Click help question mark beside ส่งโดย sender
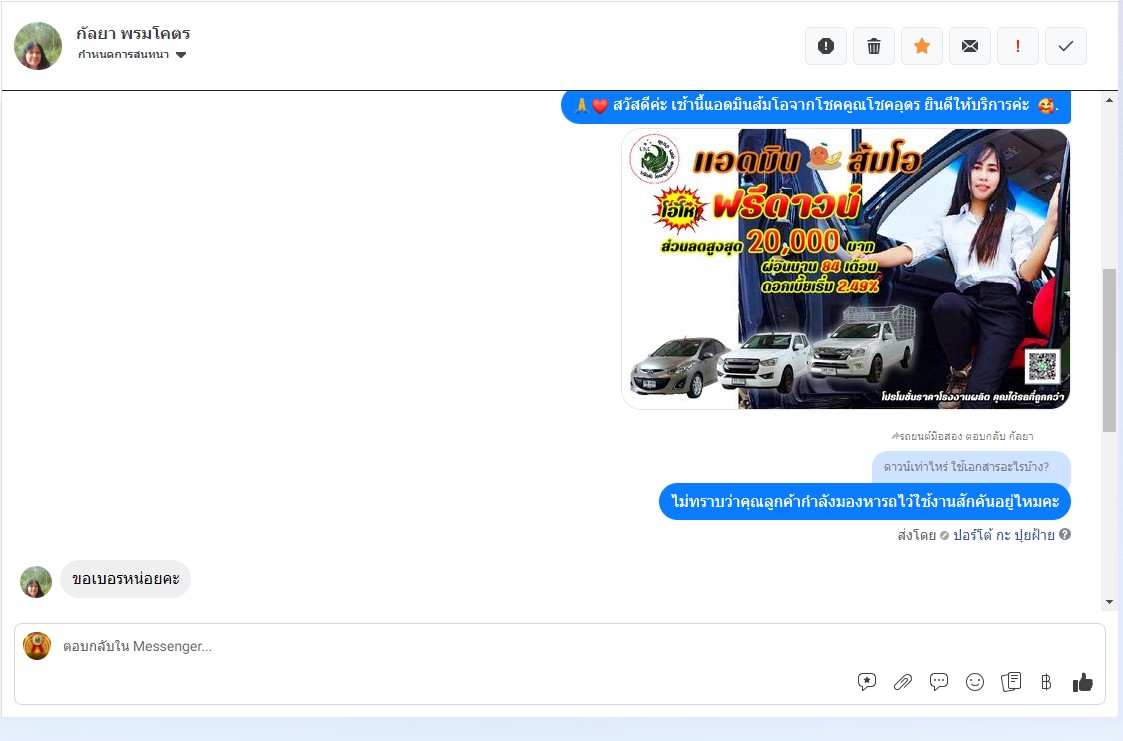This screenshot has width=1123, height=741. click(x=1065, y=534)
